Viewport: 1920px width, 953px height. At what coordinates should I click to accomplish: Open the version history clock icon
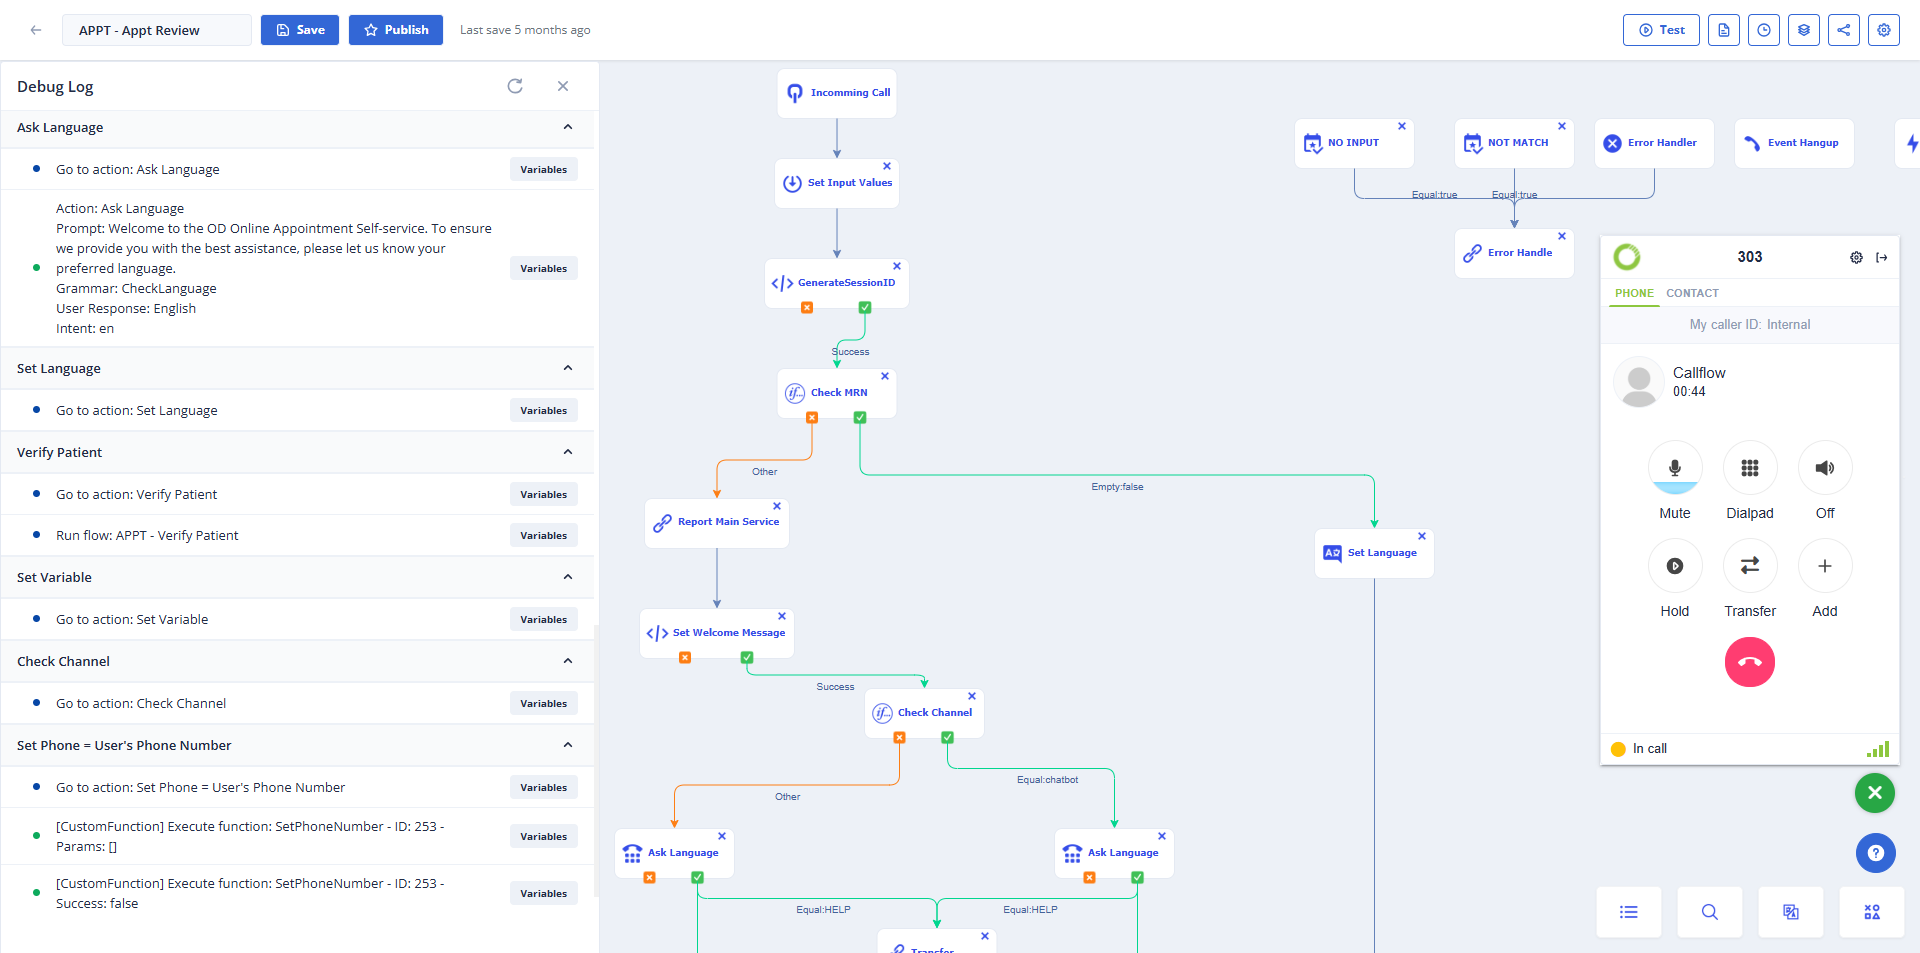point(1763,30)
